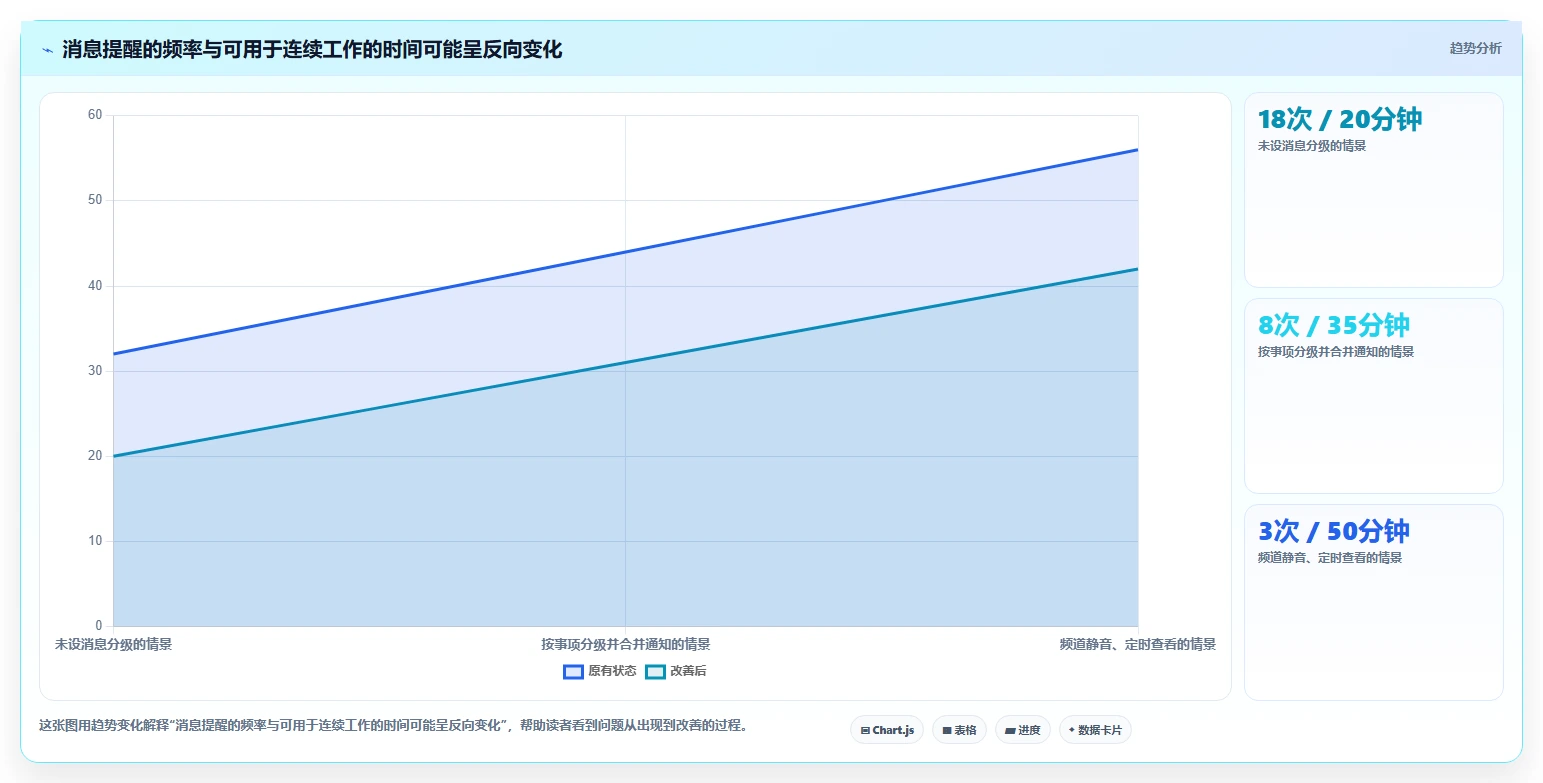Screen dimensions: 1543x783
Task: Select the 表格 tag
Action: coord(959,730)
